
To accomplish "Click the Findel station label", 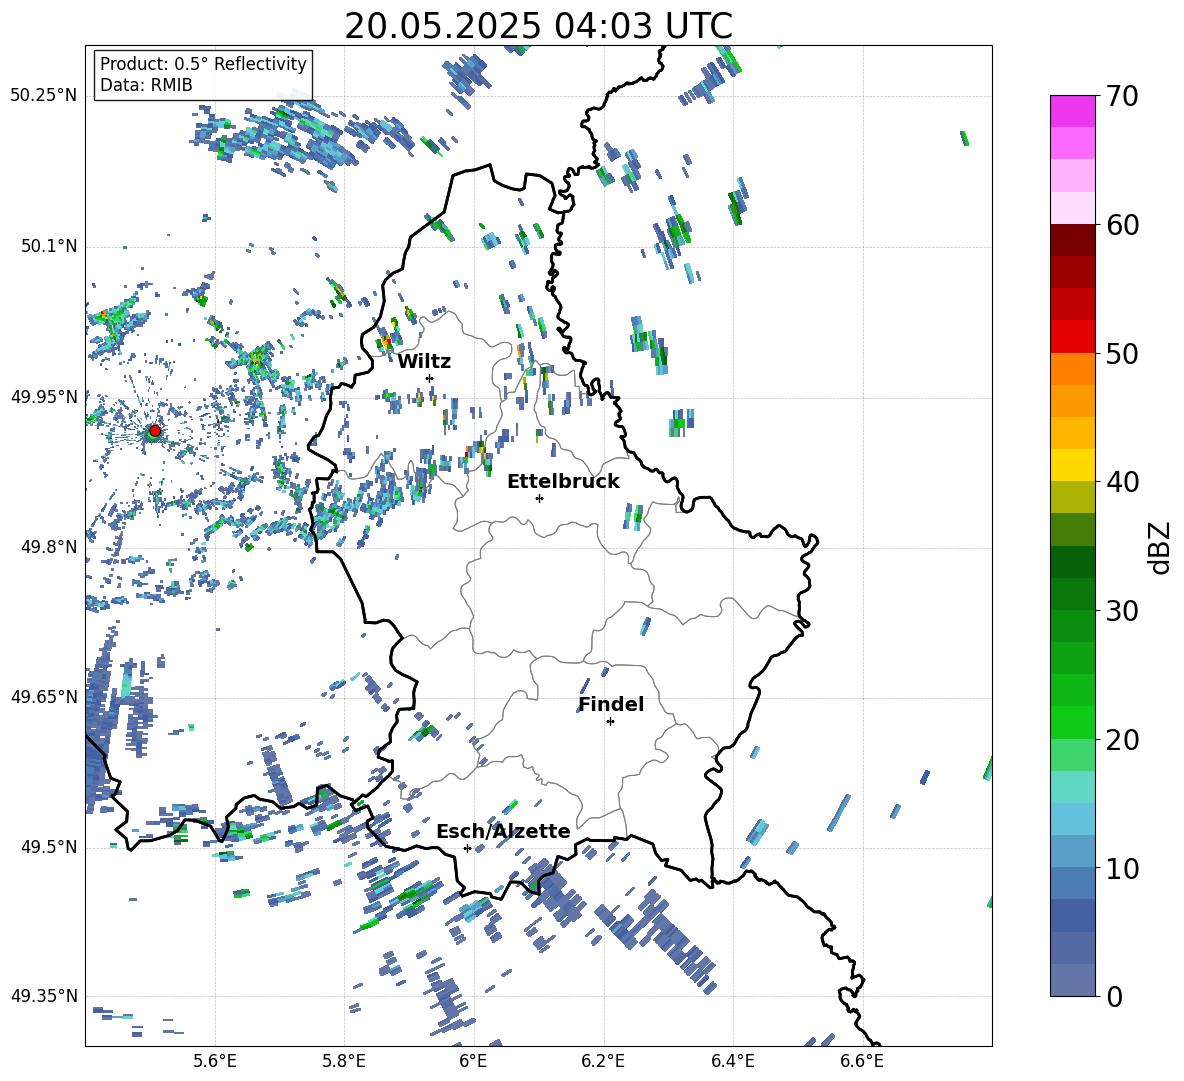I will [x=611, y=704].
